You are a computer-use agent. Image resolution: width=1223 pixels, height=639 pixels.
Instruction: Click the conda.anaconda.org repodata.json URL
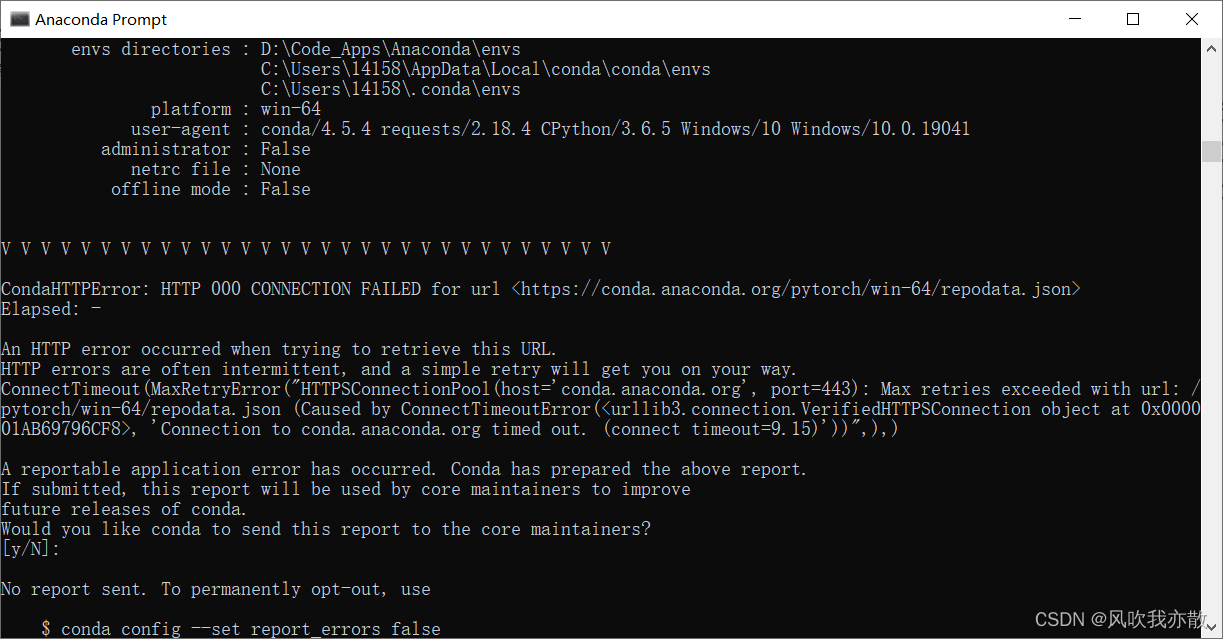(x=796, y=289)
